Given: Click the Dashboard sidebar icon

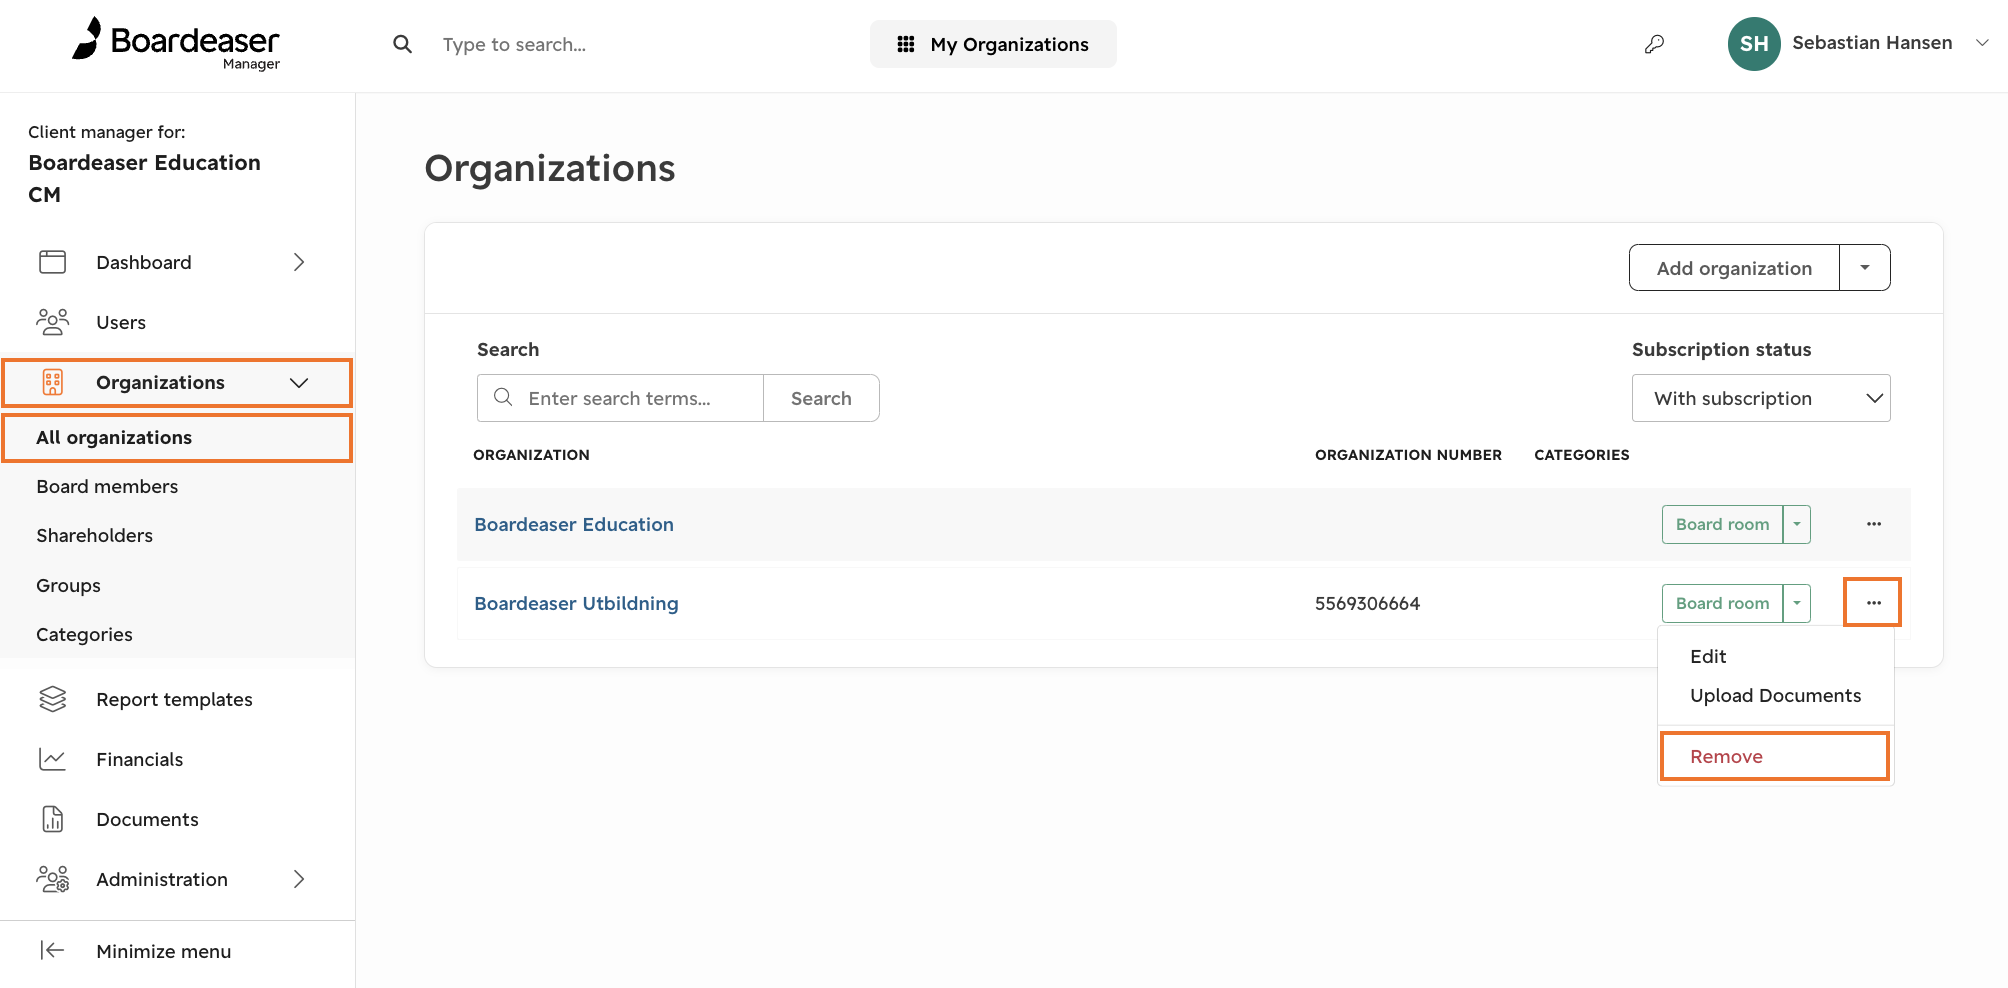Looking at the screenshot, I should (52, 262).
